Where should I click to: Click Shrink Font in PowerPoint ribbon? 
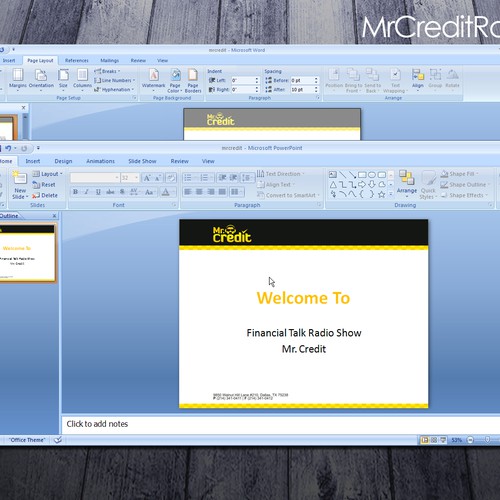pos(158,178)
